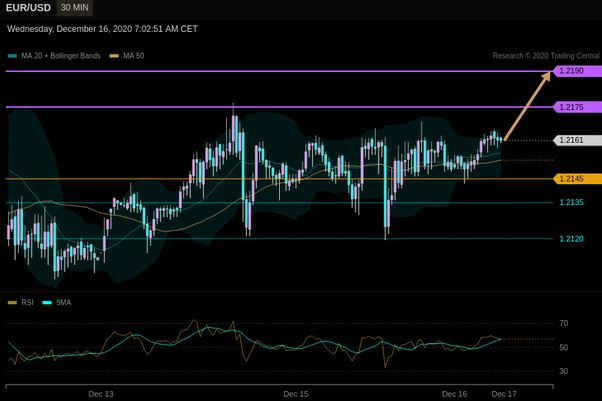The height and width of the screenshot is (401, 602).
Task: Click the 1.2175 resistance price label
Action: (577, 107)
